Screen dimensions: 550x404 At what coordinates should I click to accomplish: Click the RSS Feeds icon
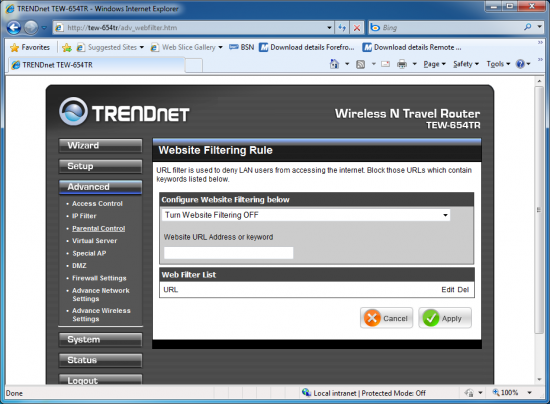[x=361, y=64]
